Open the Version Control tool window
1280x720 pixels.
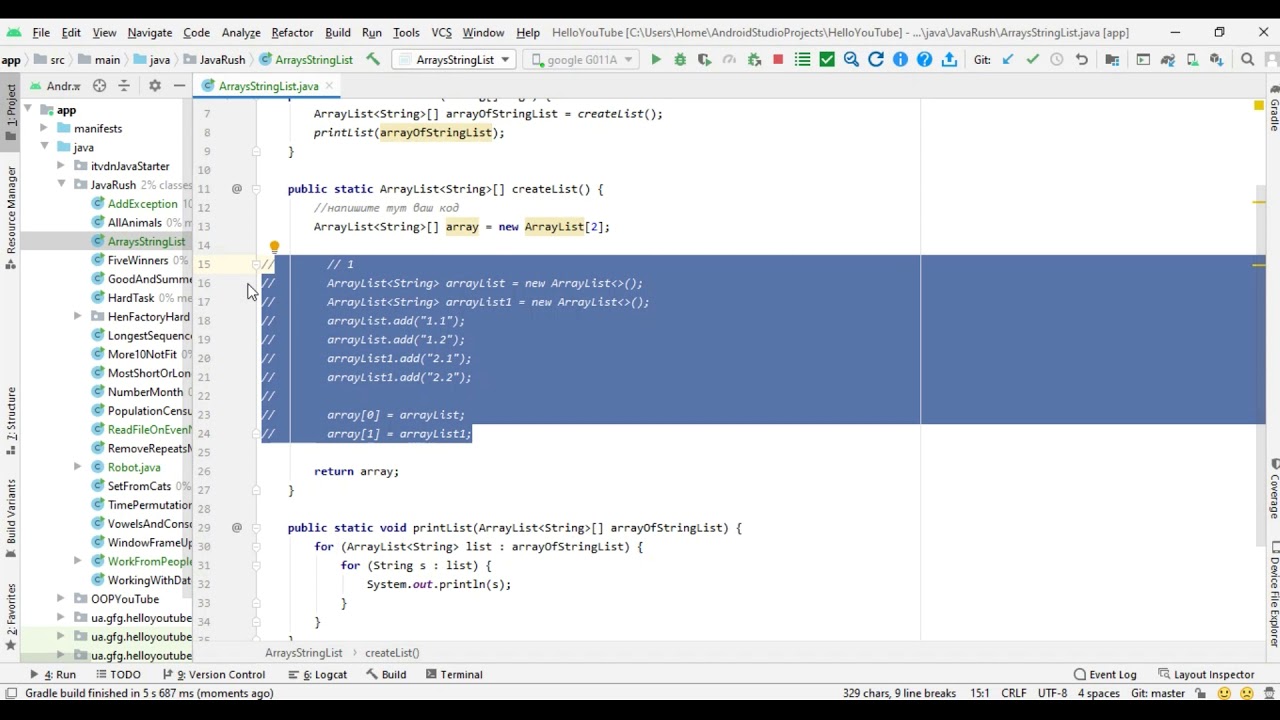214,675
